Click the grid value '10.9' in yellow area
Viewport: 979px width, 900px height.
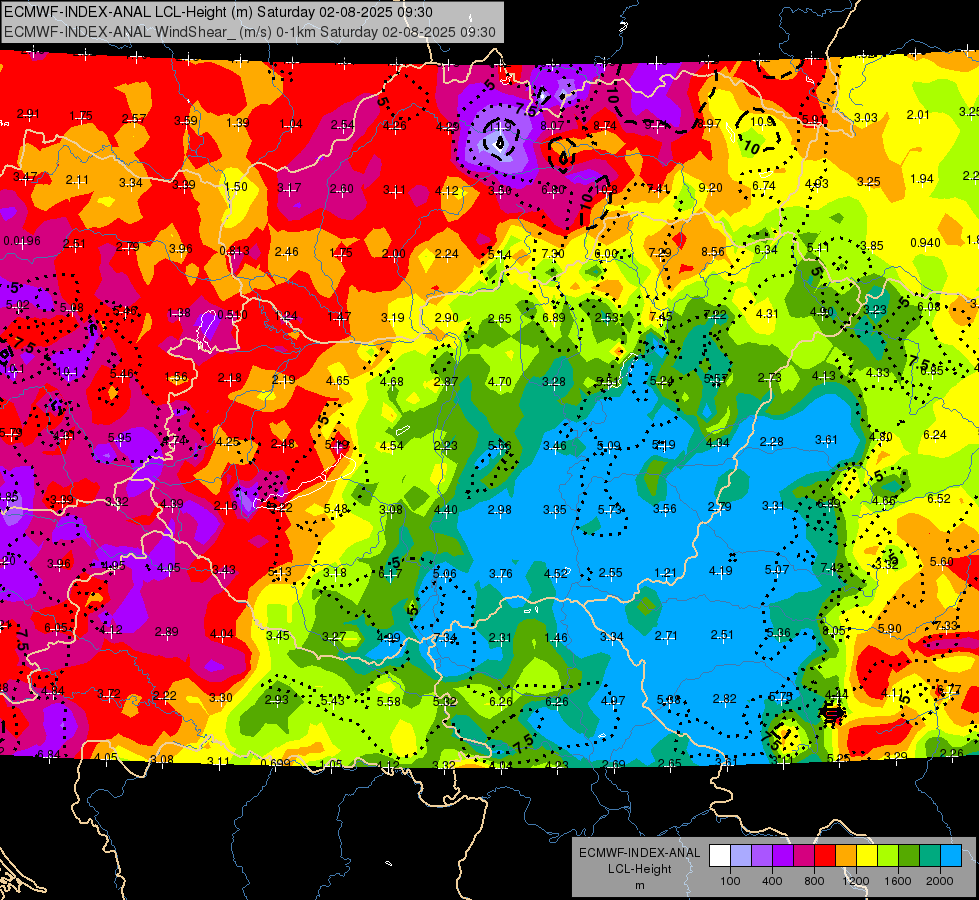pos(762,122)
